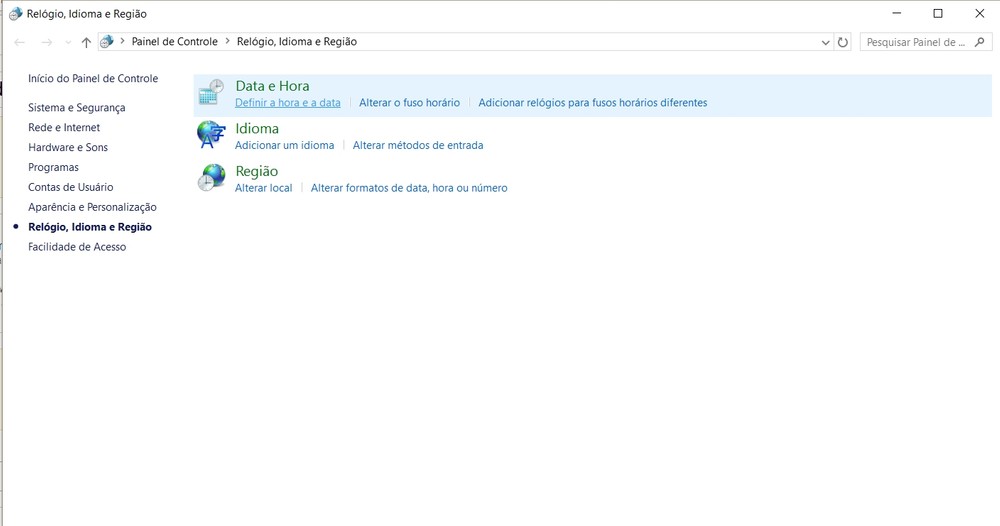Open Região heading
The width and height of the screenshot is (1000, 526).
[256, 172]
